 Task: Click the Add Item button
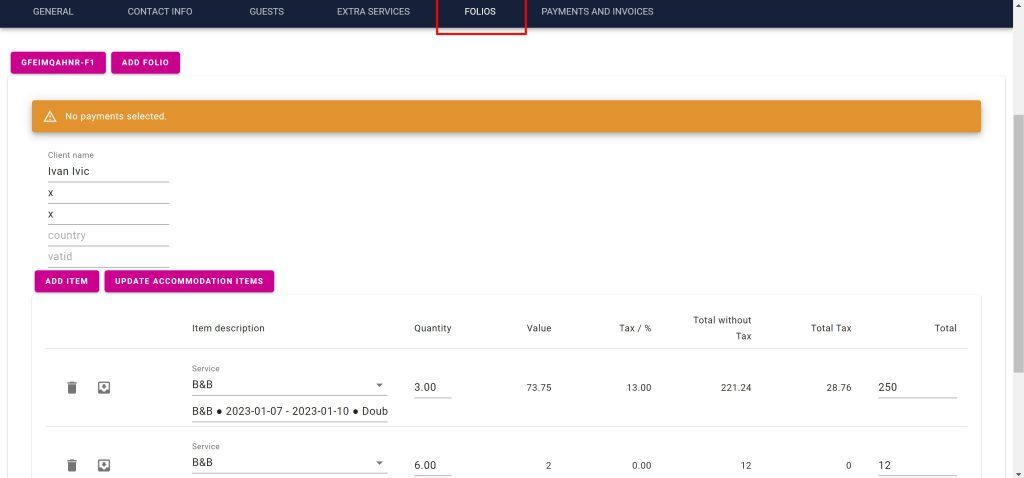[x=67, y=281]
